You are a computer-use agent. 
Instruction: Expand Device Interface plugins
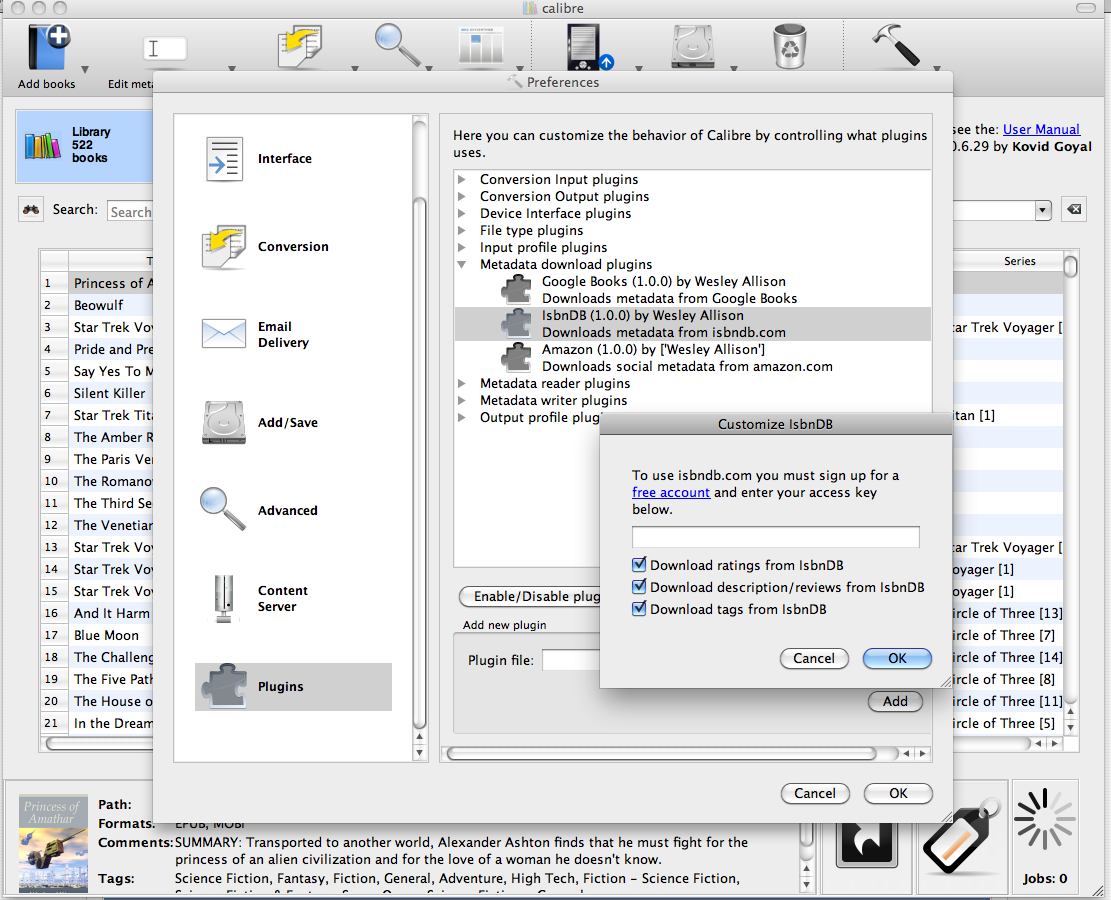462,213
